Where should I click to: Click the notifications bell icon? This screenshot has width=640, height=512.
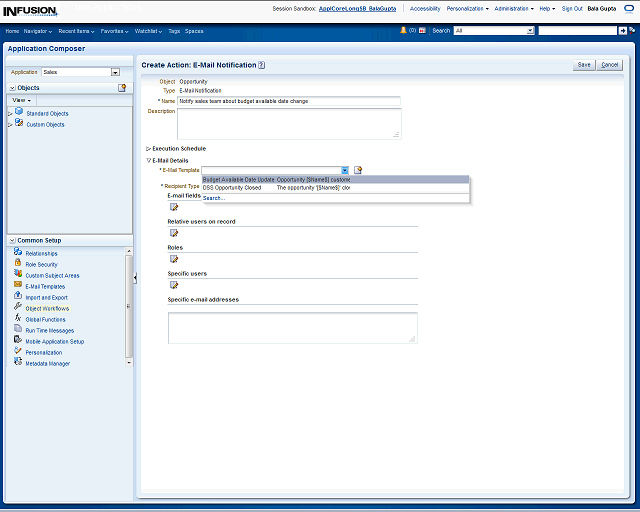click(x=403, y=31)
